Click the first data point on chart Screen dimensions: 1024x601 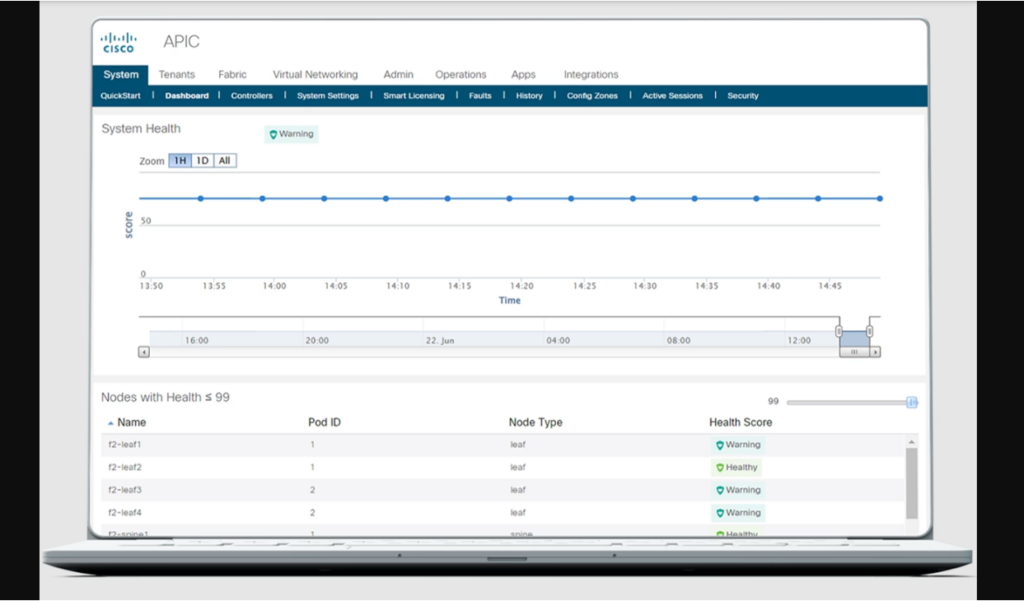click(200, 199)
